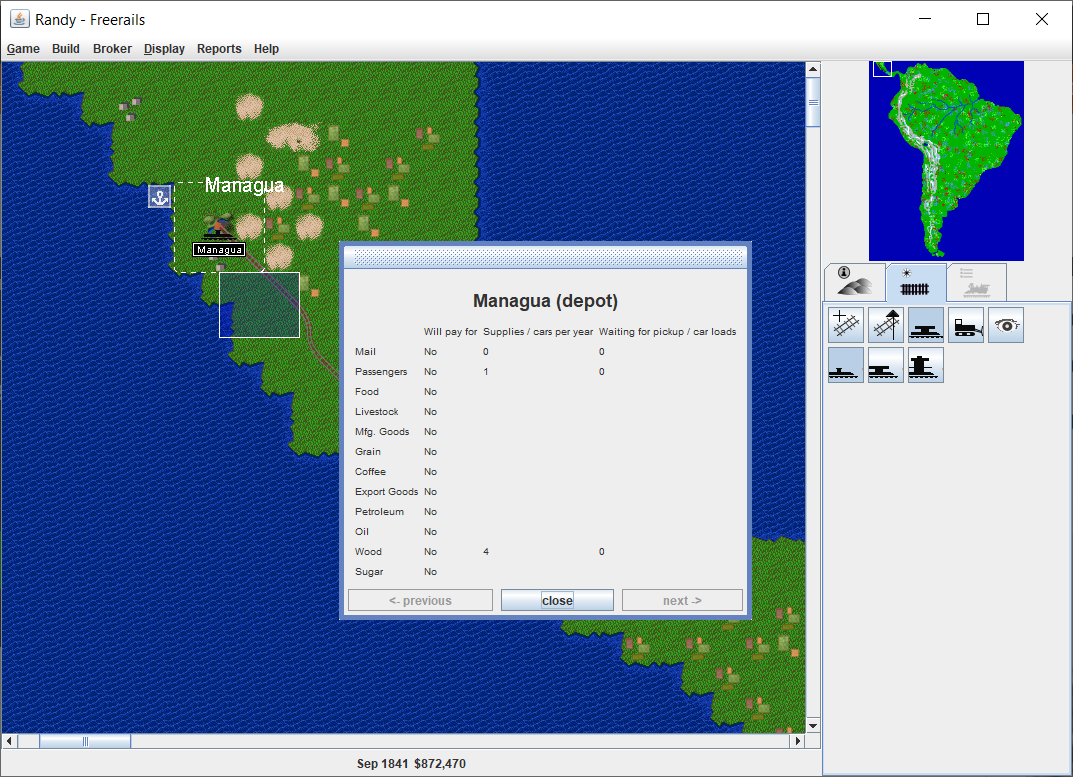Click the Wood supplies value 4

[486, 552]
